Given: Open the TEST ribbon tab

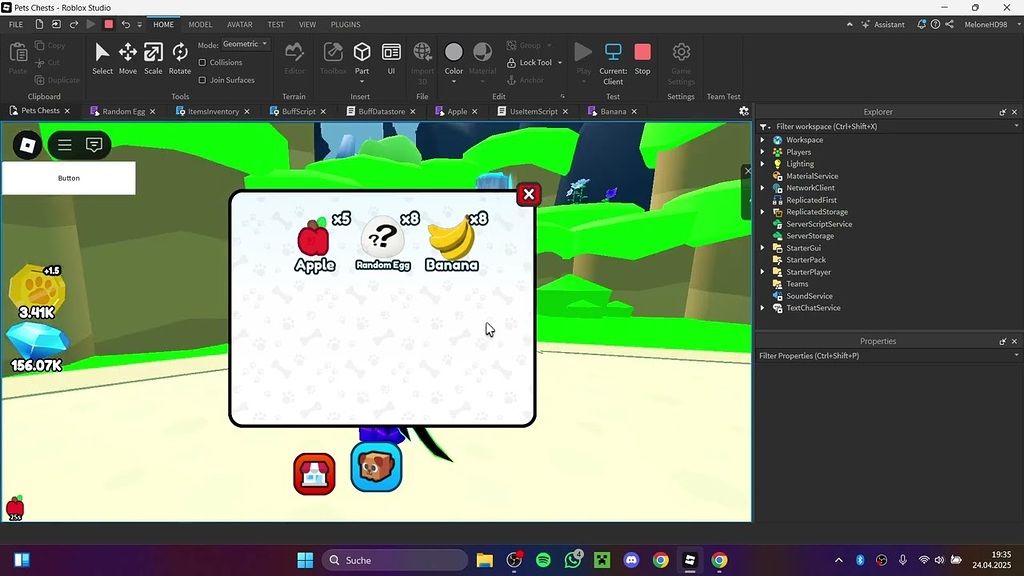Looking at the screenshot, I should (x=276, y=24).
